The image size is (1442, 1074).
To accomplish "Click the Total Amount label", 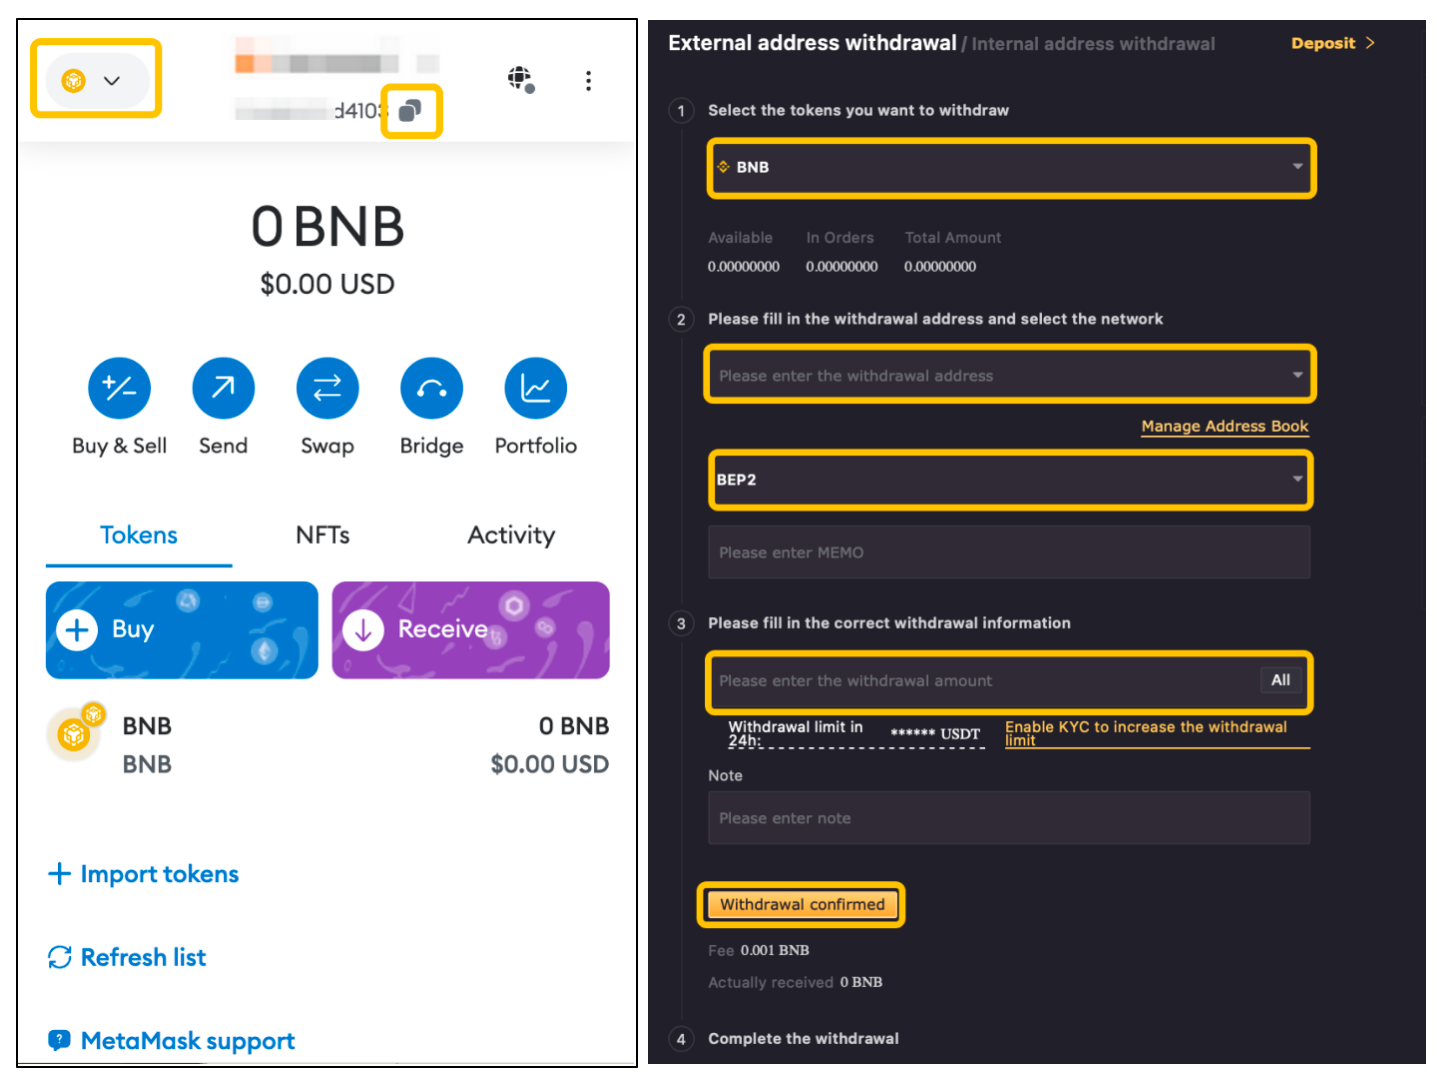I will tap(953, 238).
